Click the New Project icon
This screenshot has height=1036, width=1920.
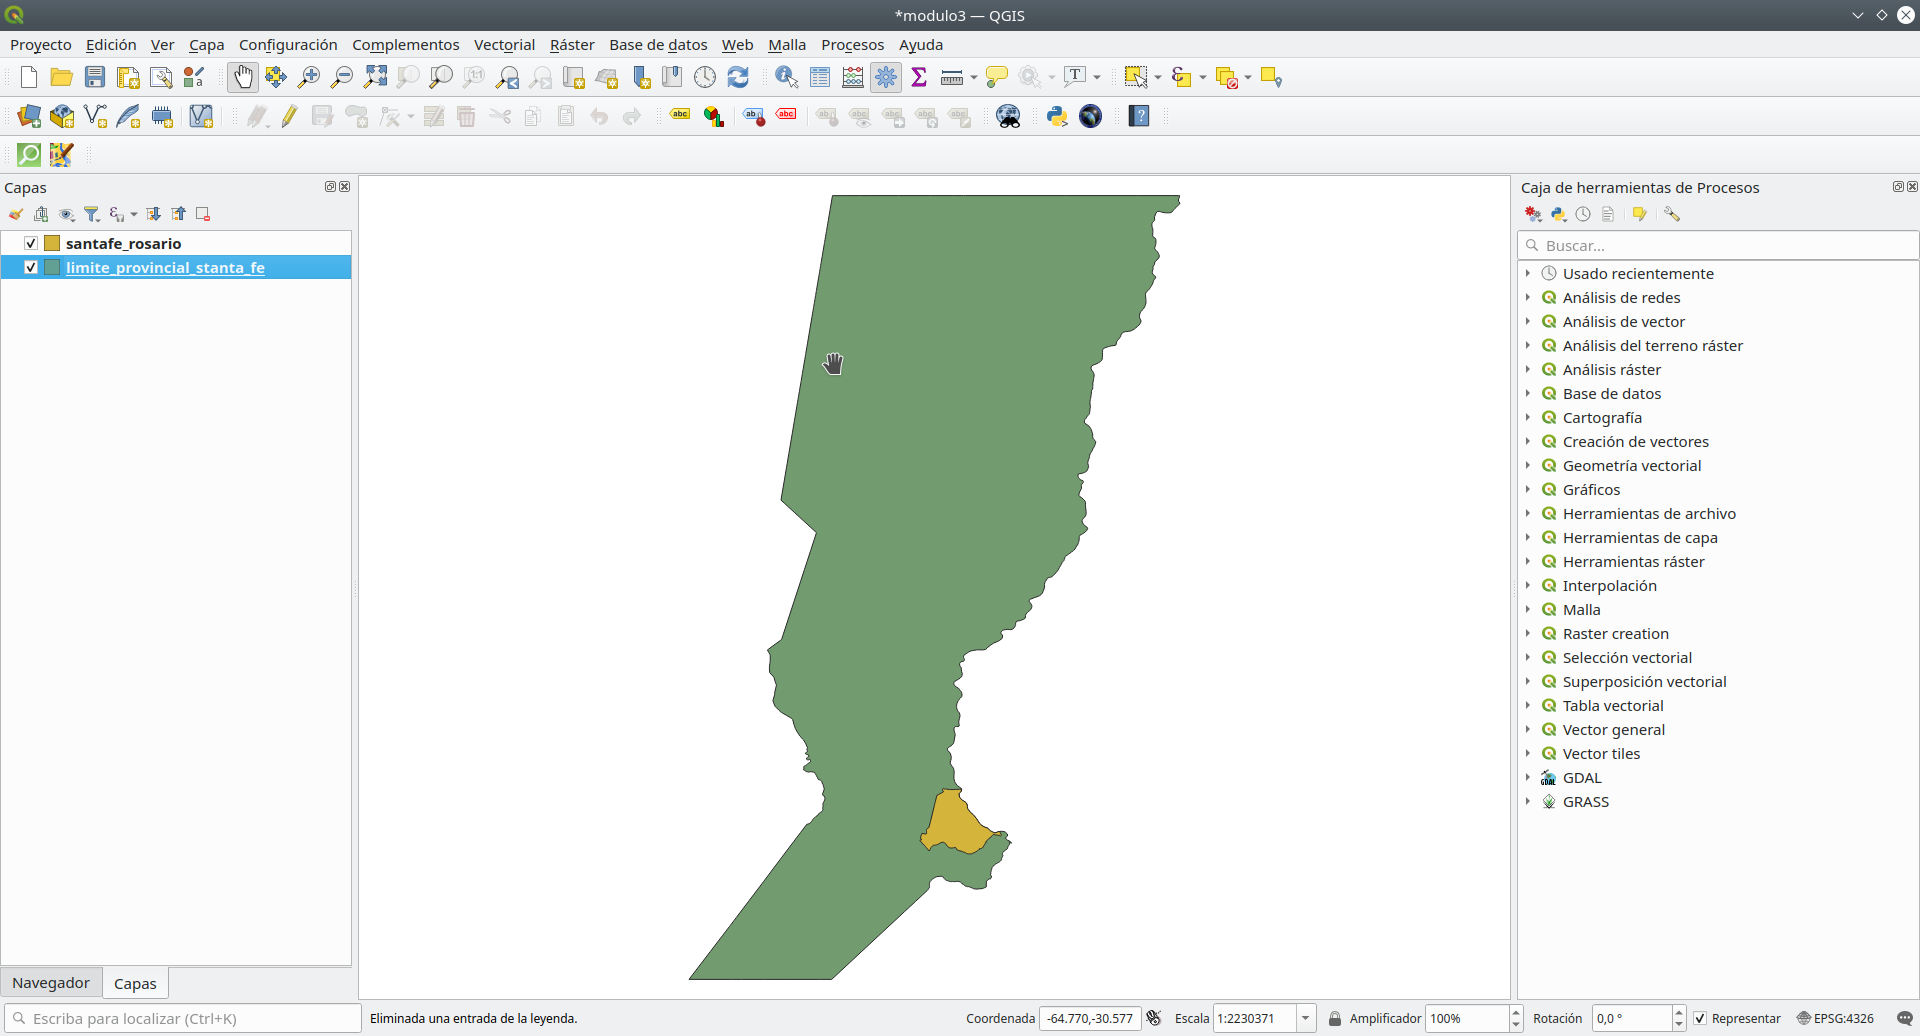[x=29, y=77]
